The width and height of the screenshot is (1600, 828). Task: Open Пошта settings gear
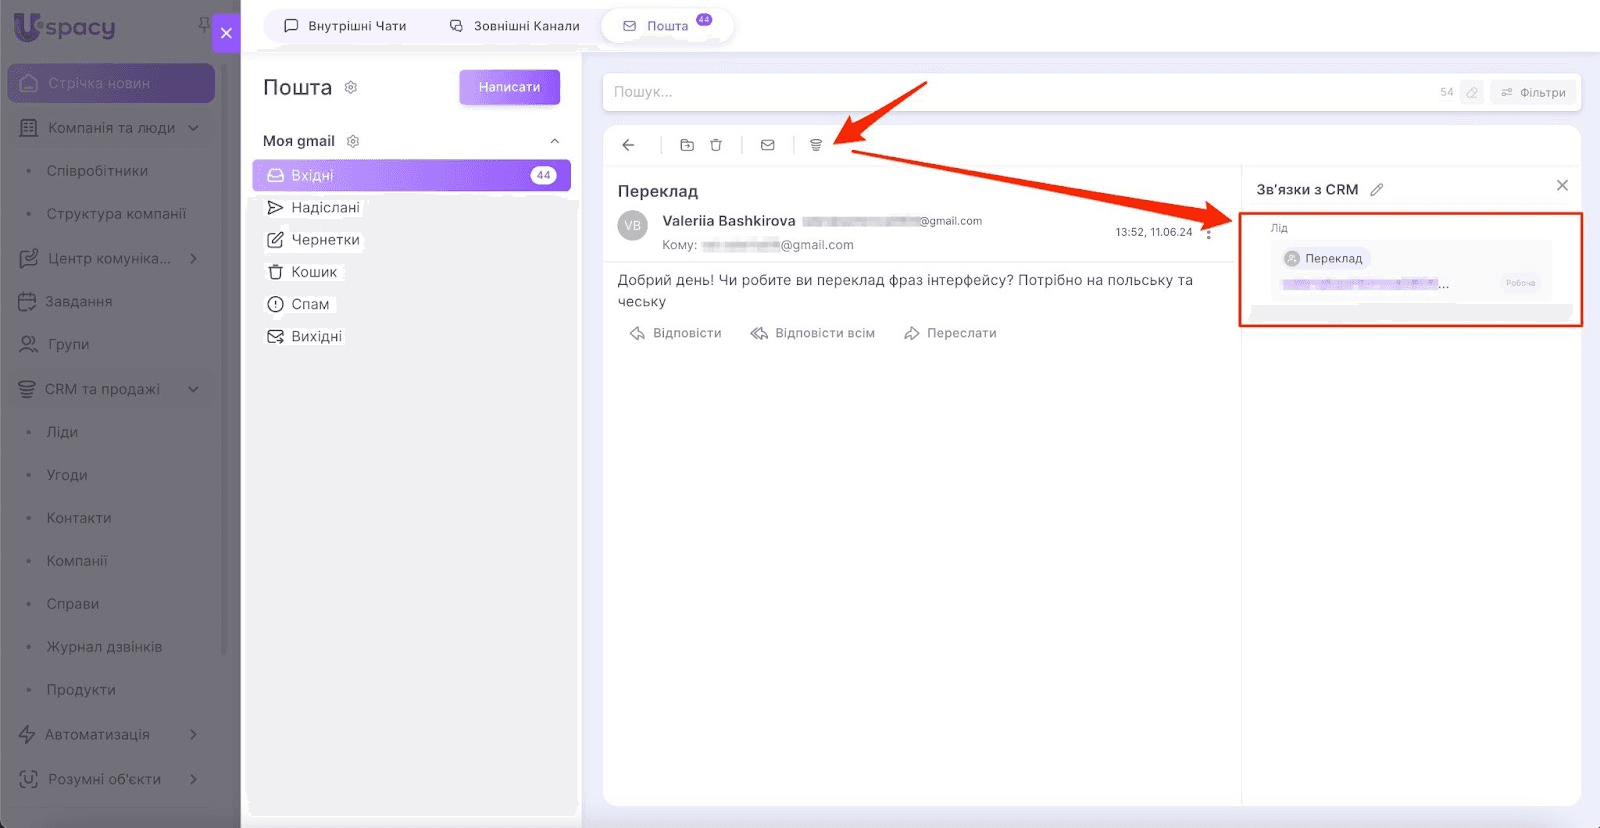[351, 87]
